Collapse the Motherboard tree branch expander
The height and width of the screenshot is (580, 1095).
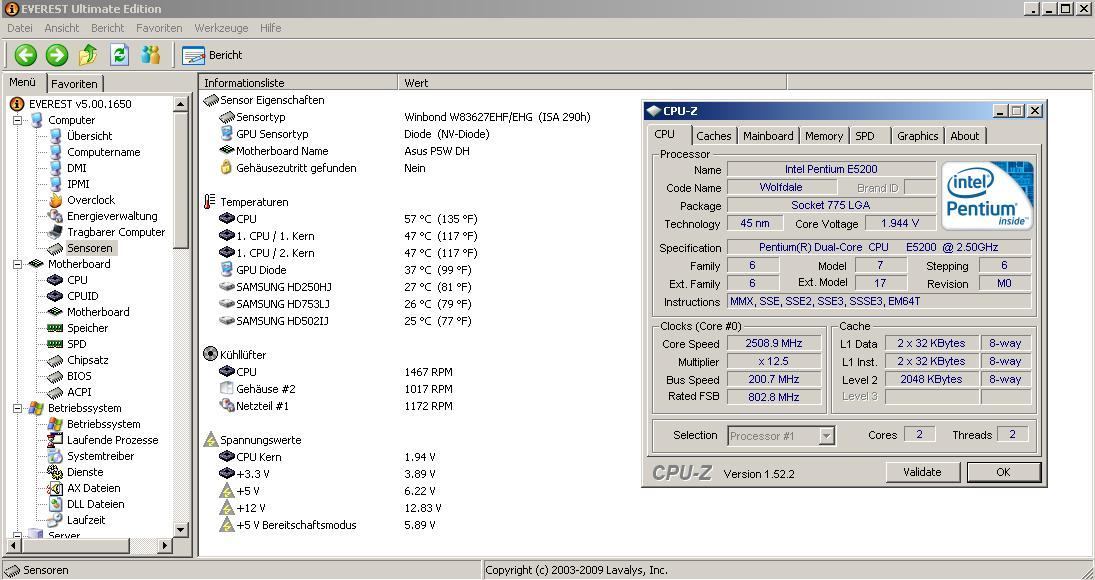click(17, 264)
